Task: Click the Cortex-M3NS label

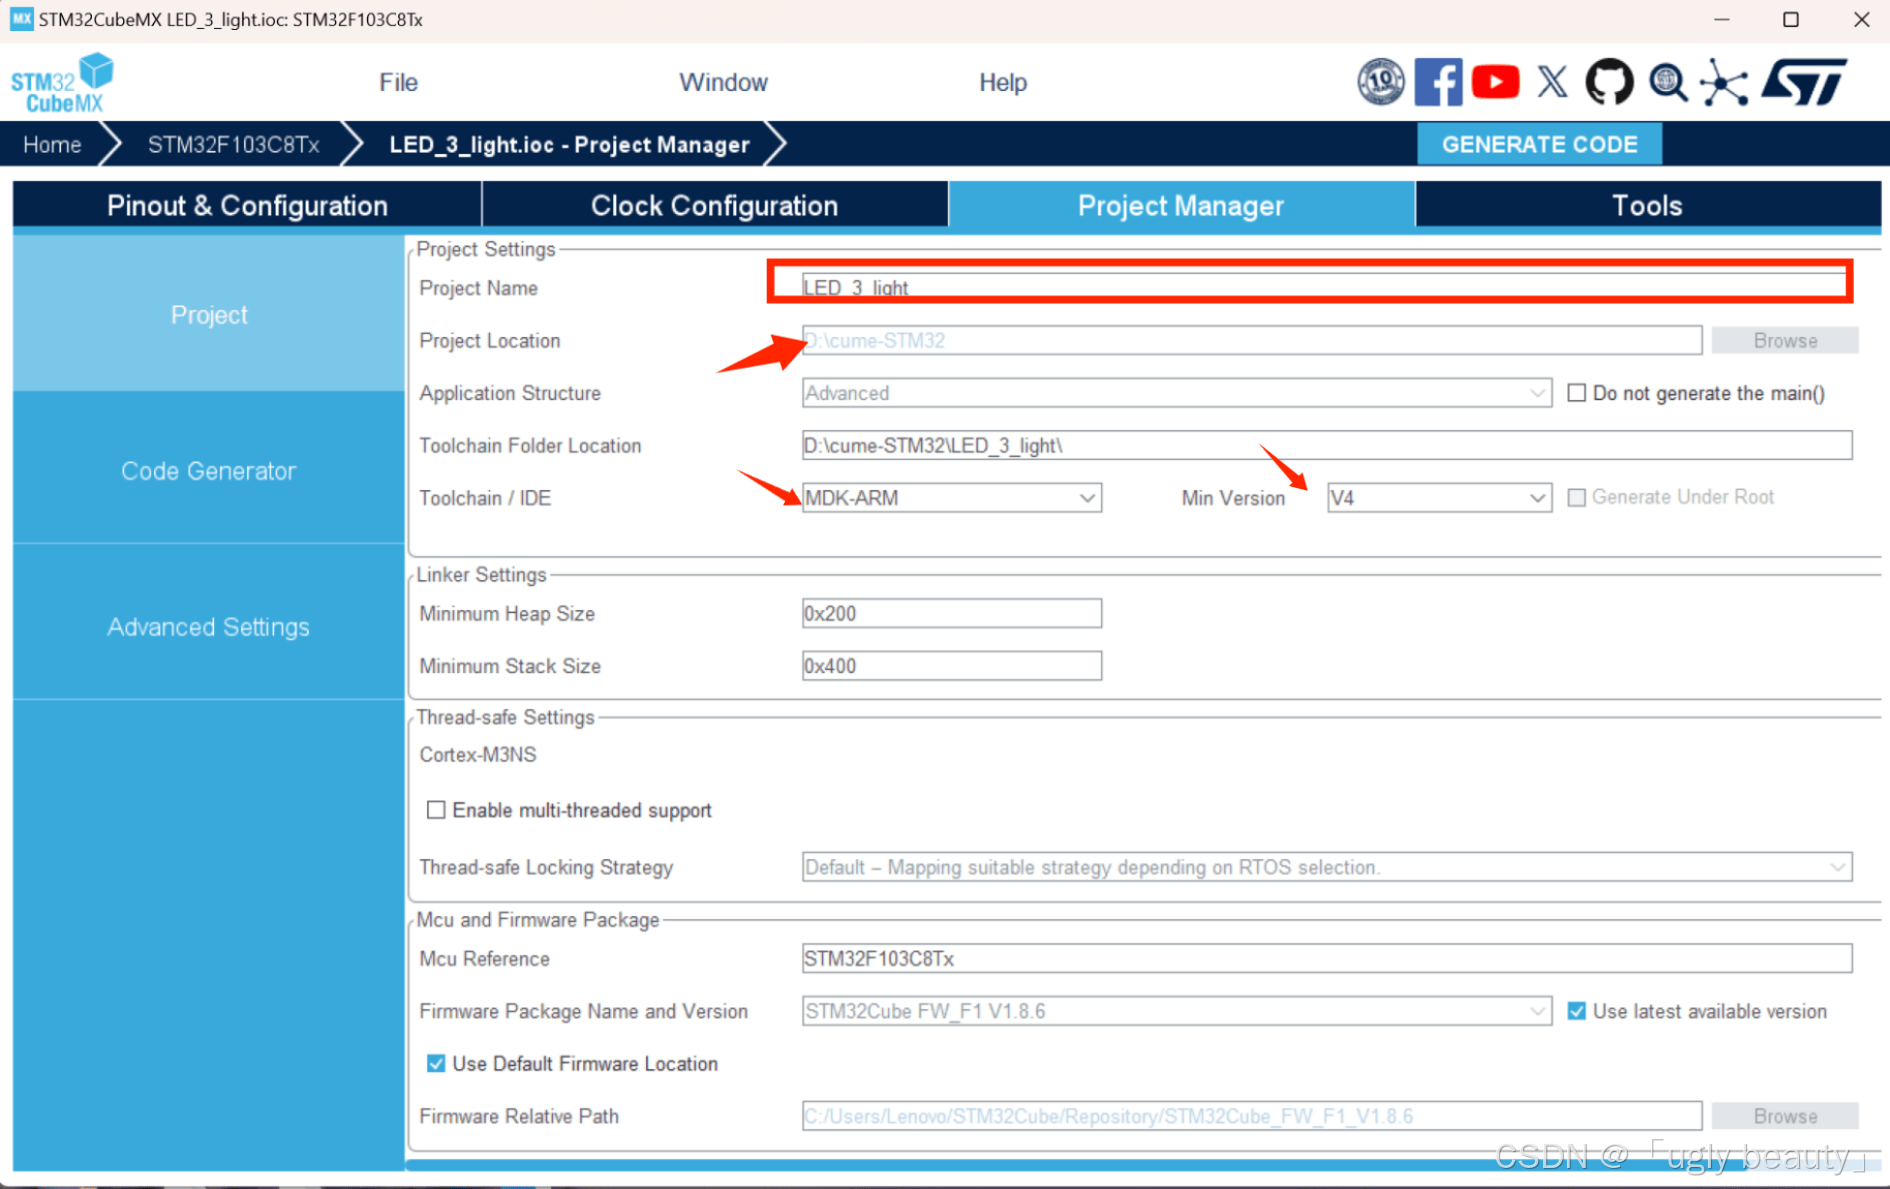Action: coord(477,754)
